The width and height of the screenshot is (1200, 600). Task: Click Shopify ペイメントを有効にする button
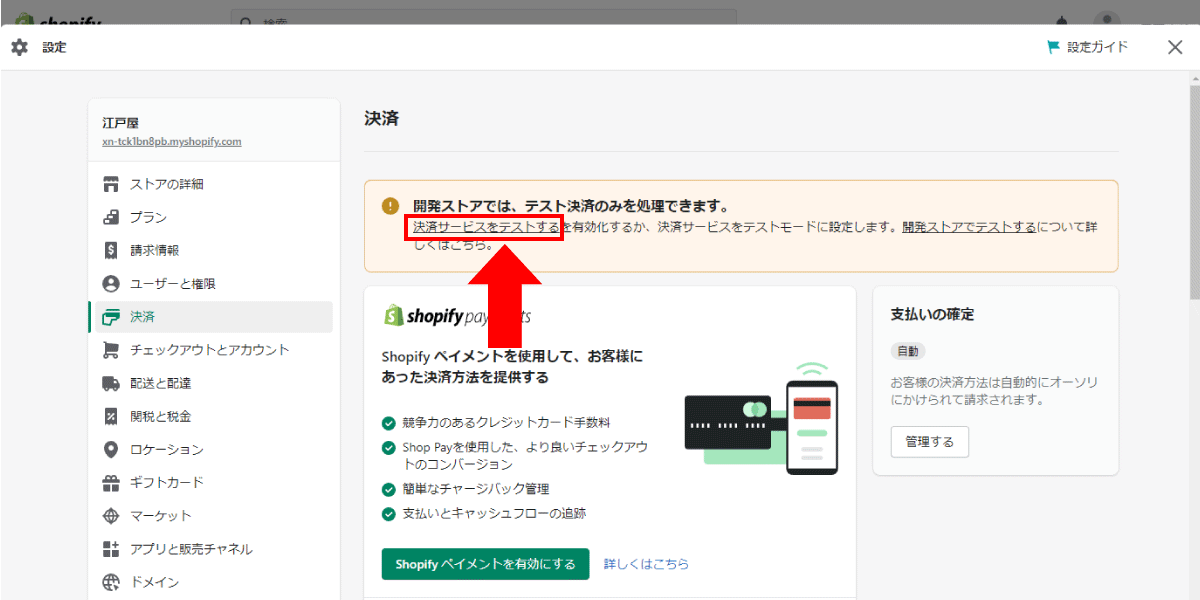click(x=485, y=564)
